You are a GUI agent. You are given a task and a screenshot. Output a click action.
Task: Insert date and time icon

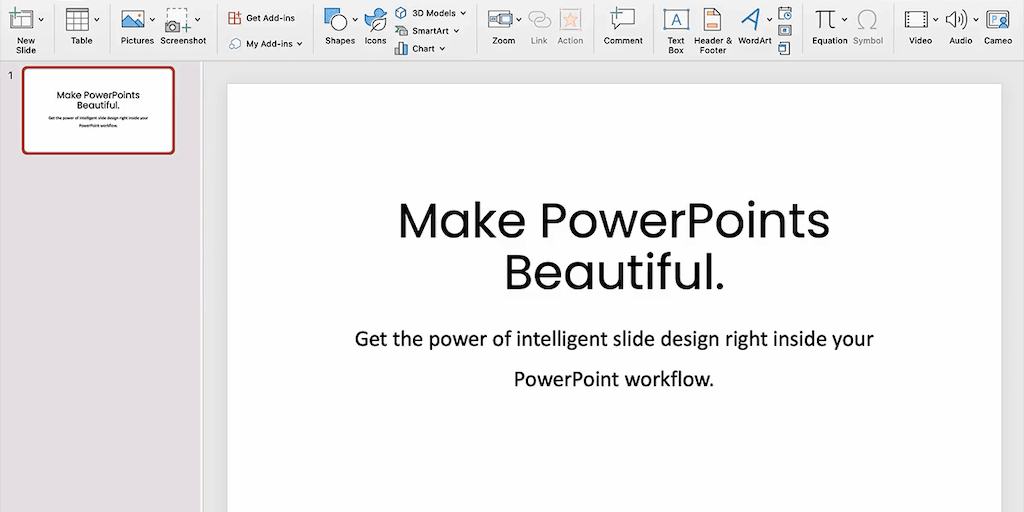pyautogui.click(x=785, y=13)
